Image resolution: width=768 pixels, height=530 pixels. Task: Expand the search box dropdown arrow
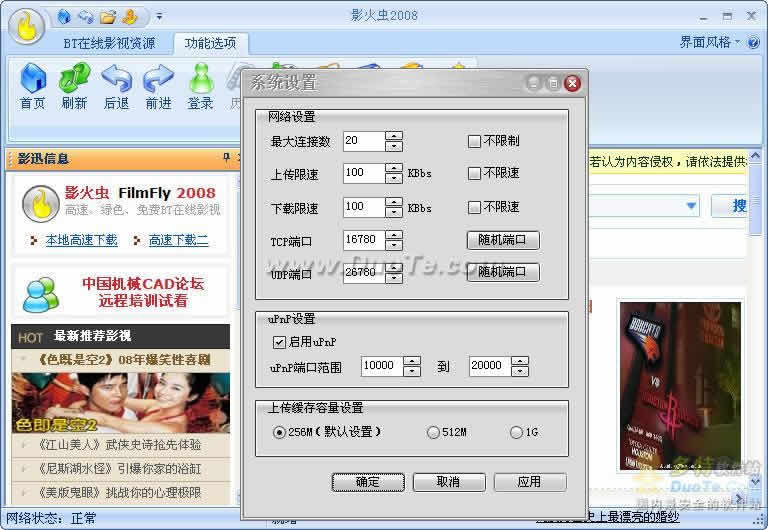point(691,206)
